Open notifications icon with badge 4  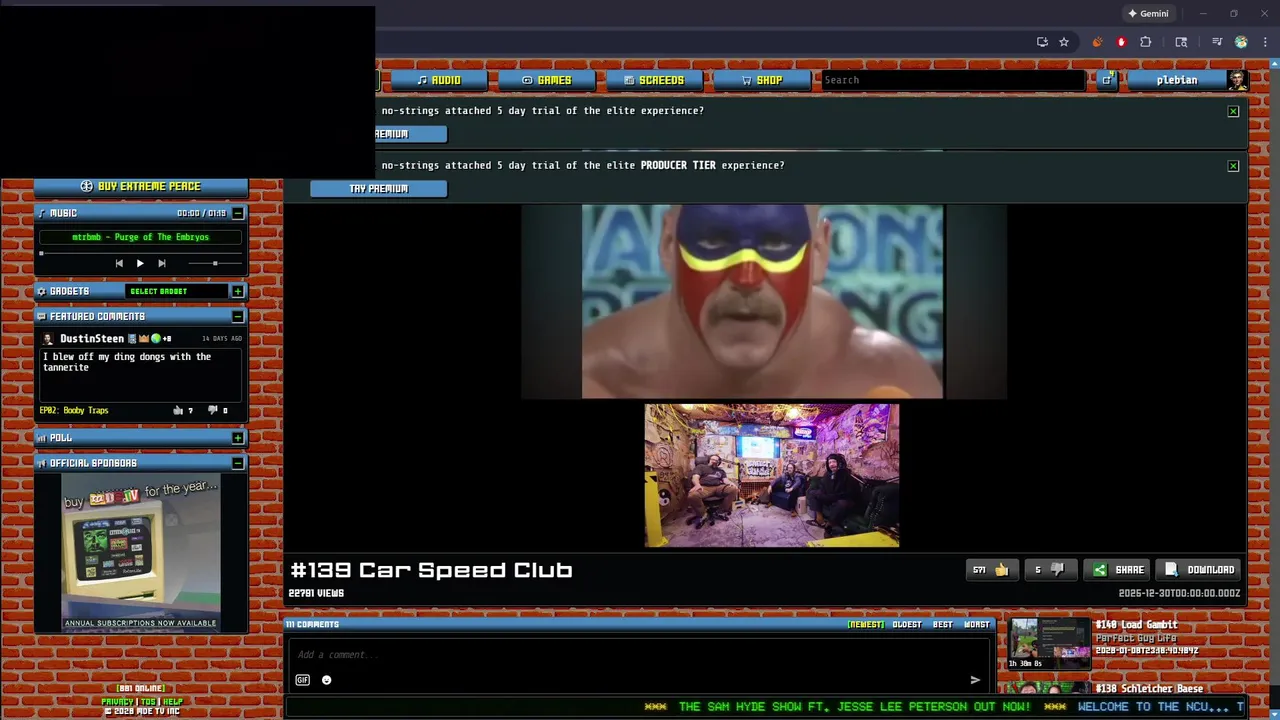tap(1107, 80)
